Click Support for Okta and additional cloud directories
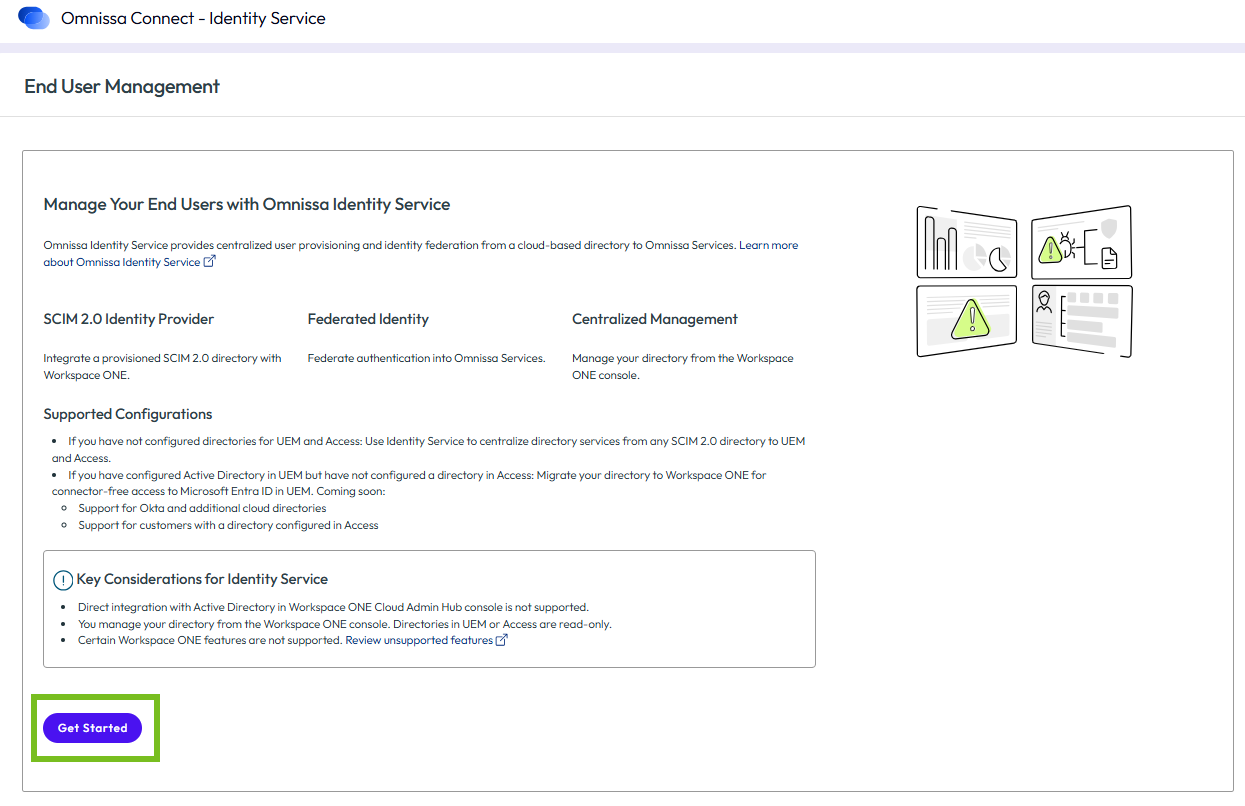This screenshot has height=806, width=1245. (x=202, y=508)
